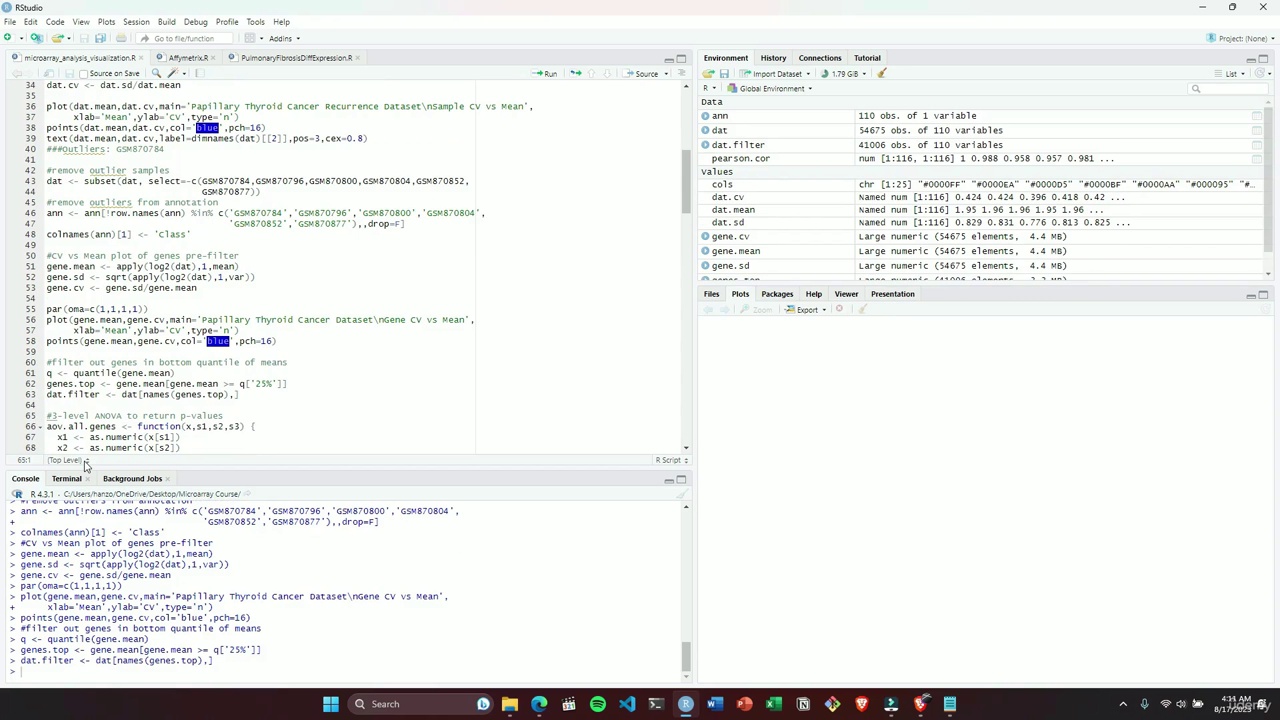
Task: Clear environment objects with broom icon
Action: click(882, 73)
